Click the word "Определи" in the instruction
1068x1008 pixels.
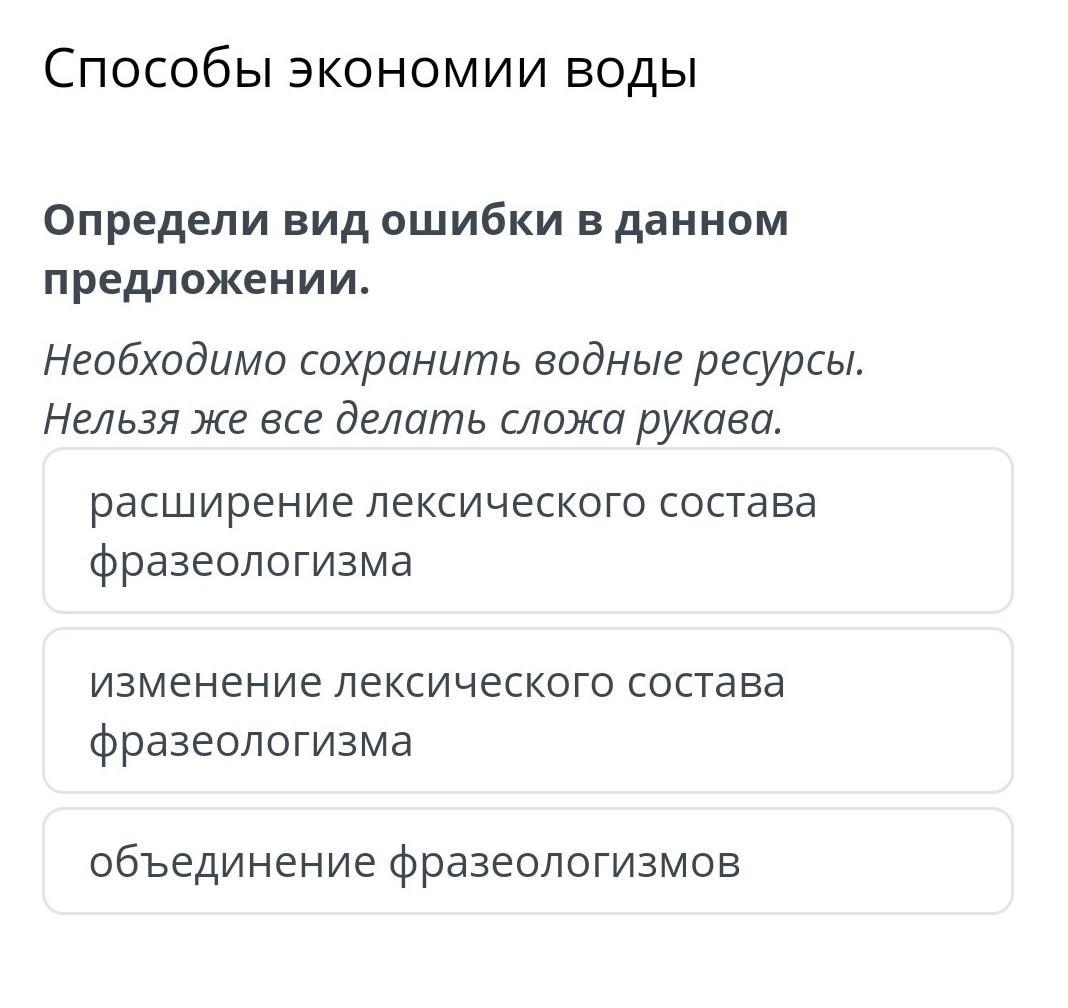(153, 221)
